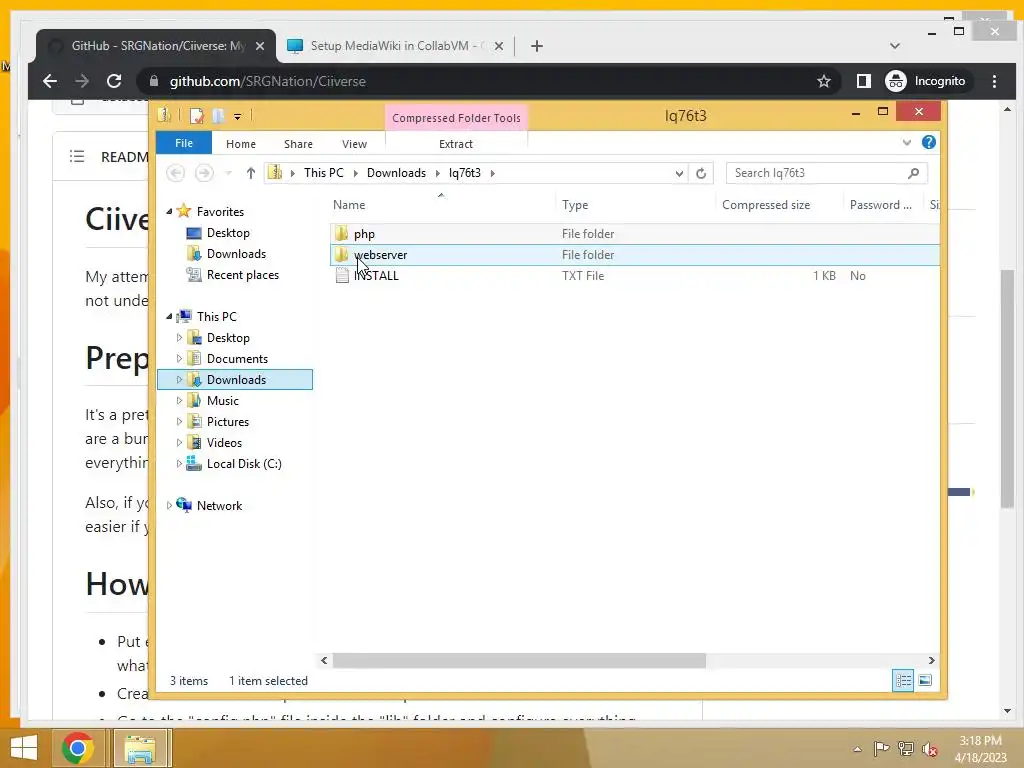Open Downloads under Favorites

236,254
